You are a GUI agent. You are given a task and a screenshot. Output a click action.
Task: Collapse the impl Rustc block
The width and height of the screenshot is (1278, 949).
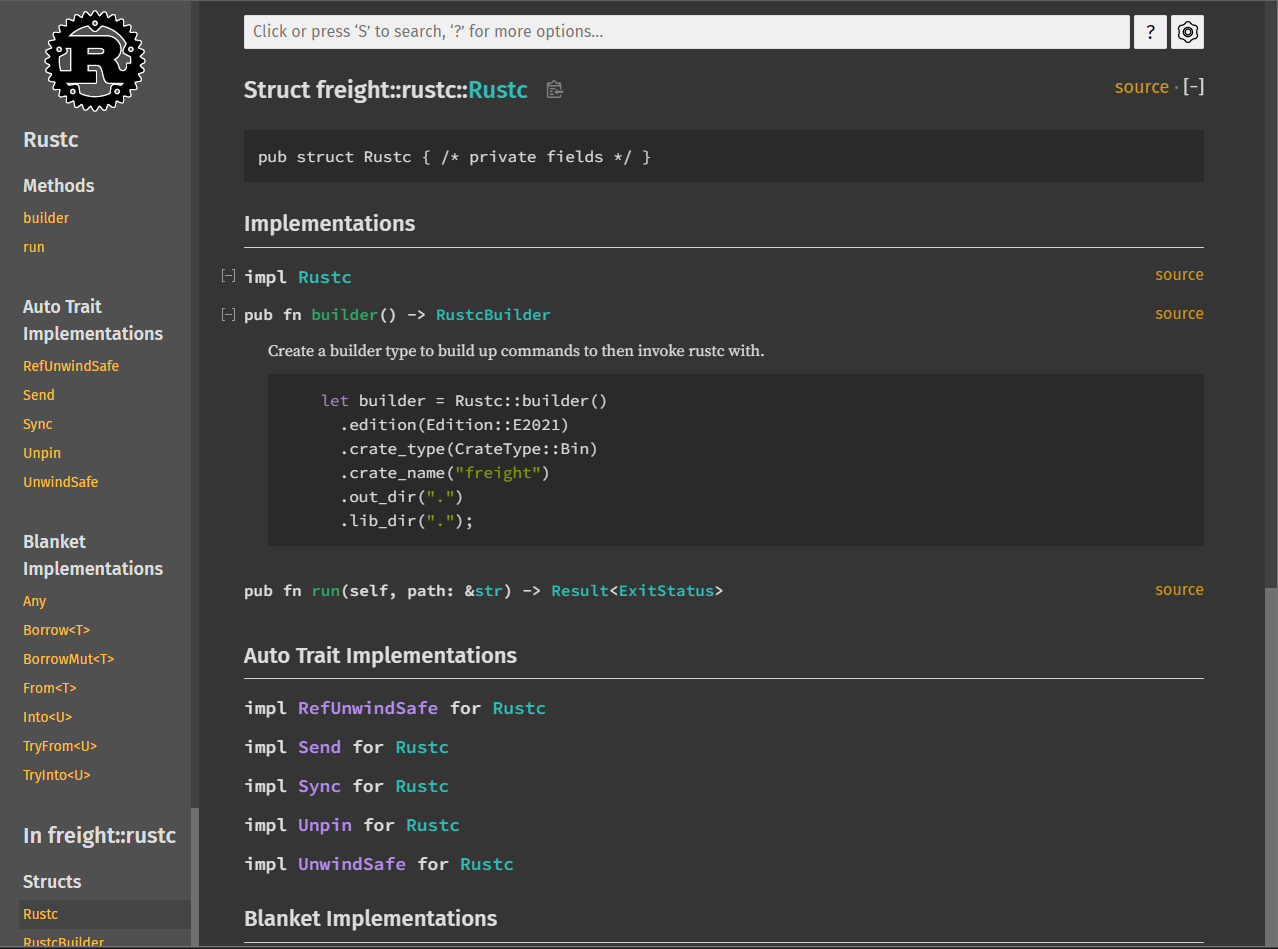tap(228, 275)
